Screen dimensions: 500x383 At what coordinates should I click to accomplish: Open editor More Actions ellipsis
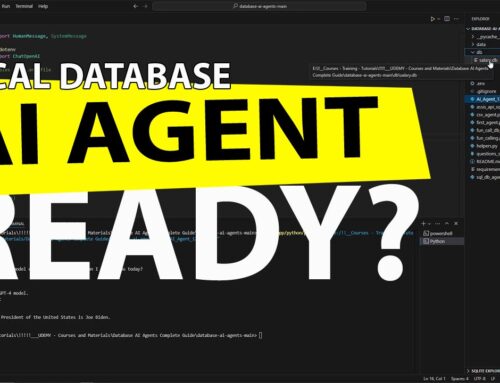point(456,19)
